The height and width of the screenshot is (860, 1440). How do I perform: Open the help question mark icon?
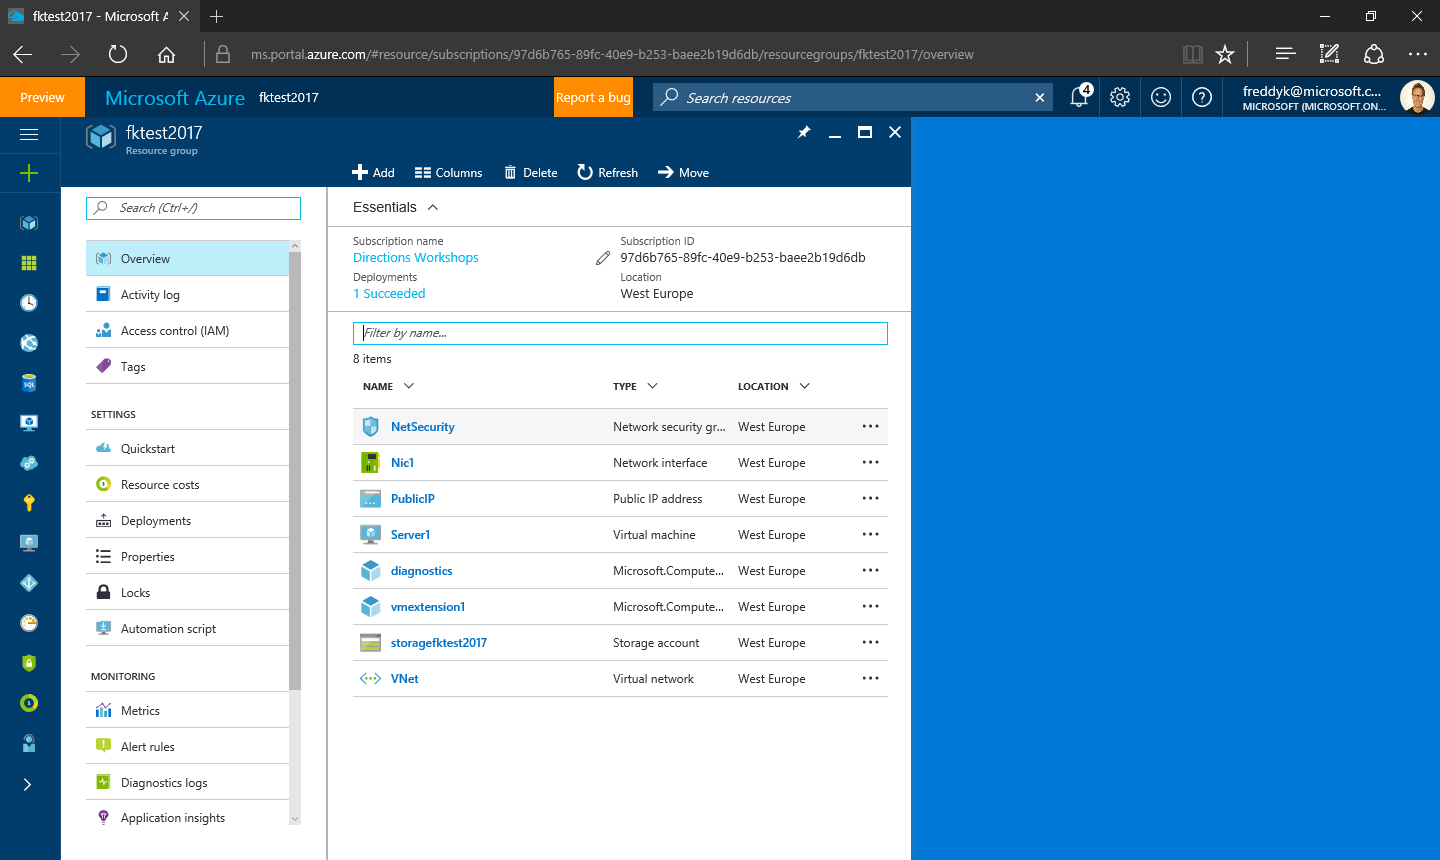point(1202,97)
